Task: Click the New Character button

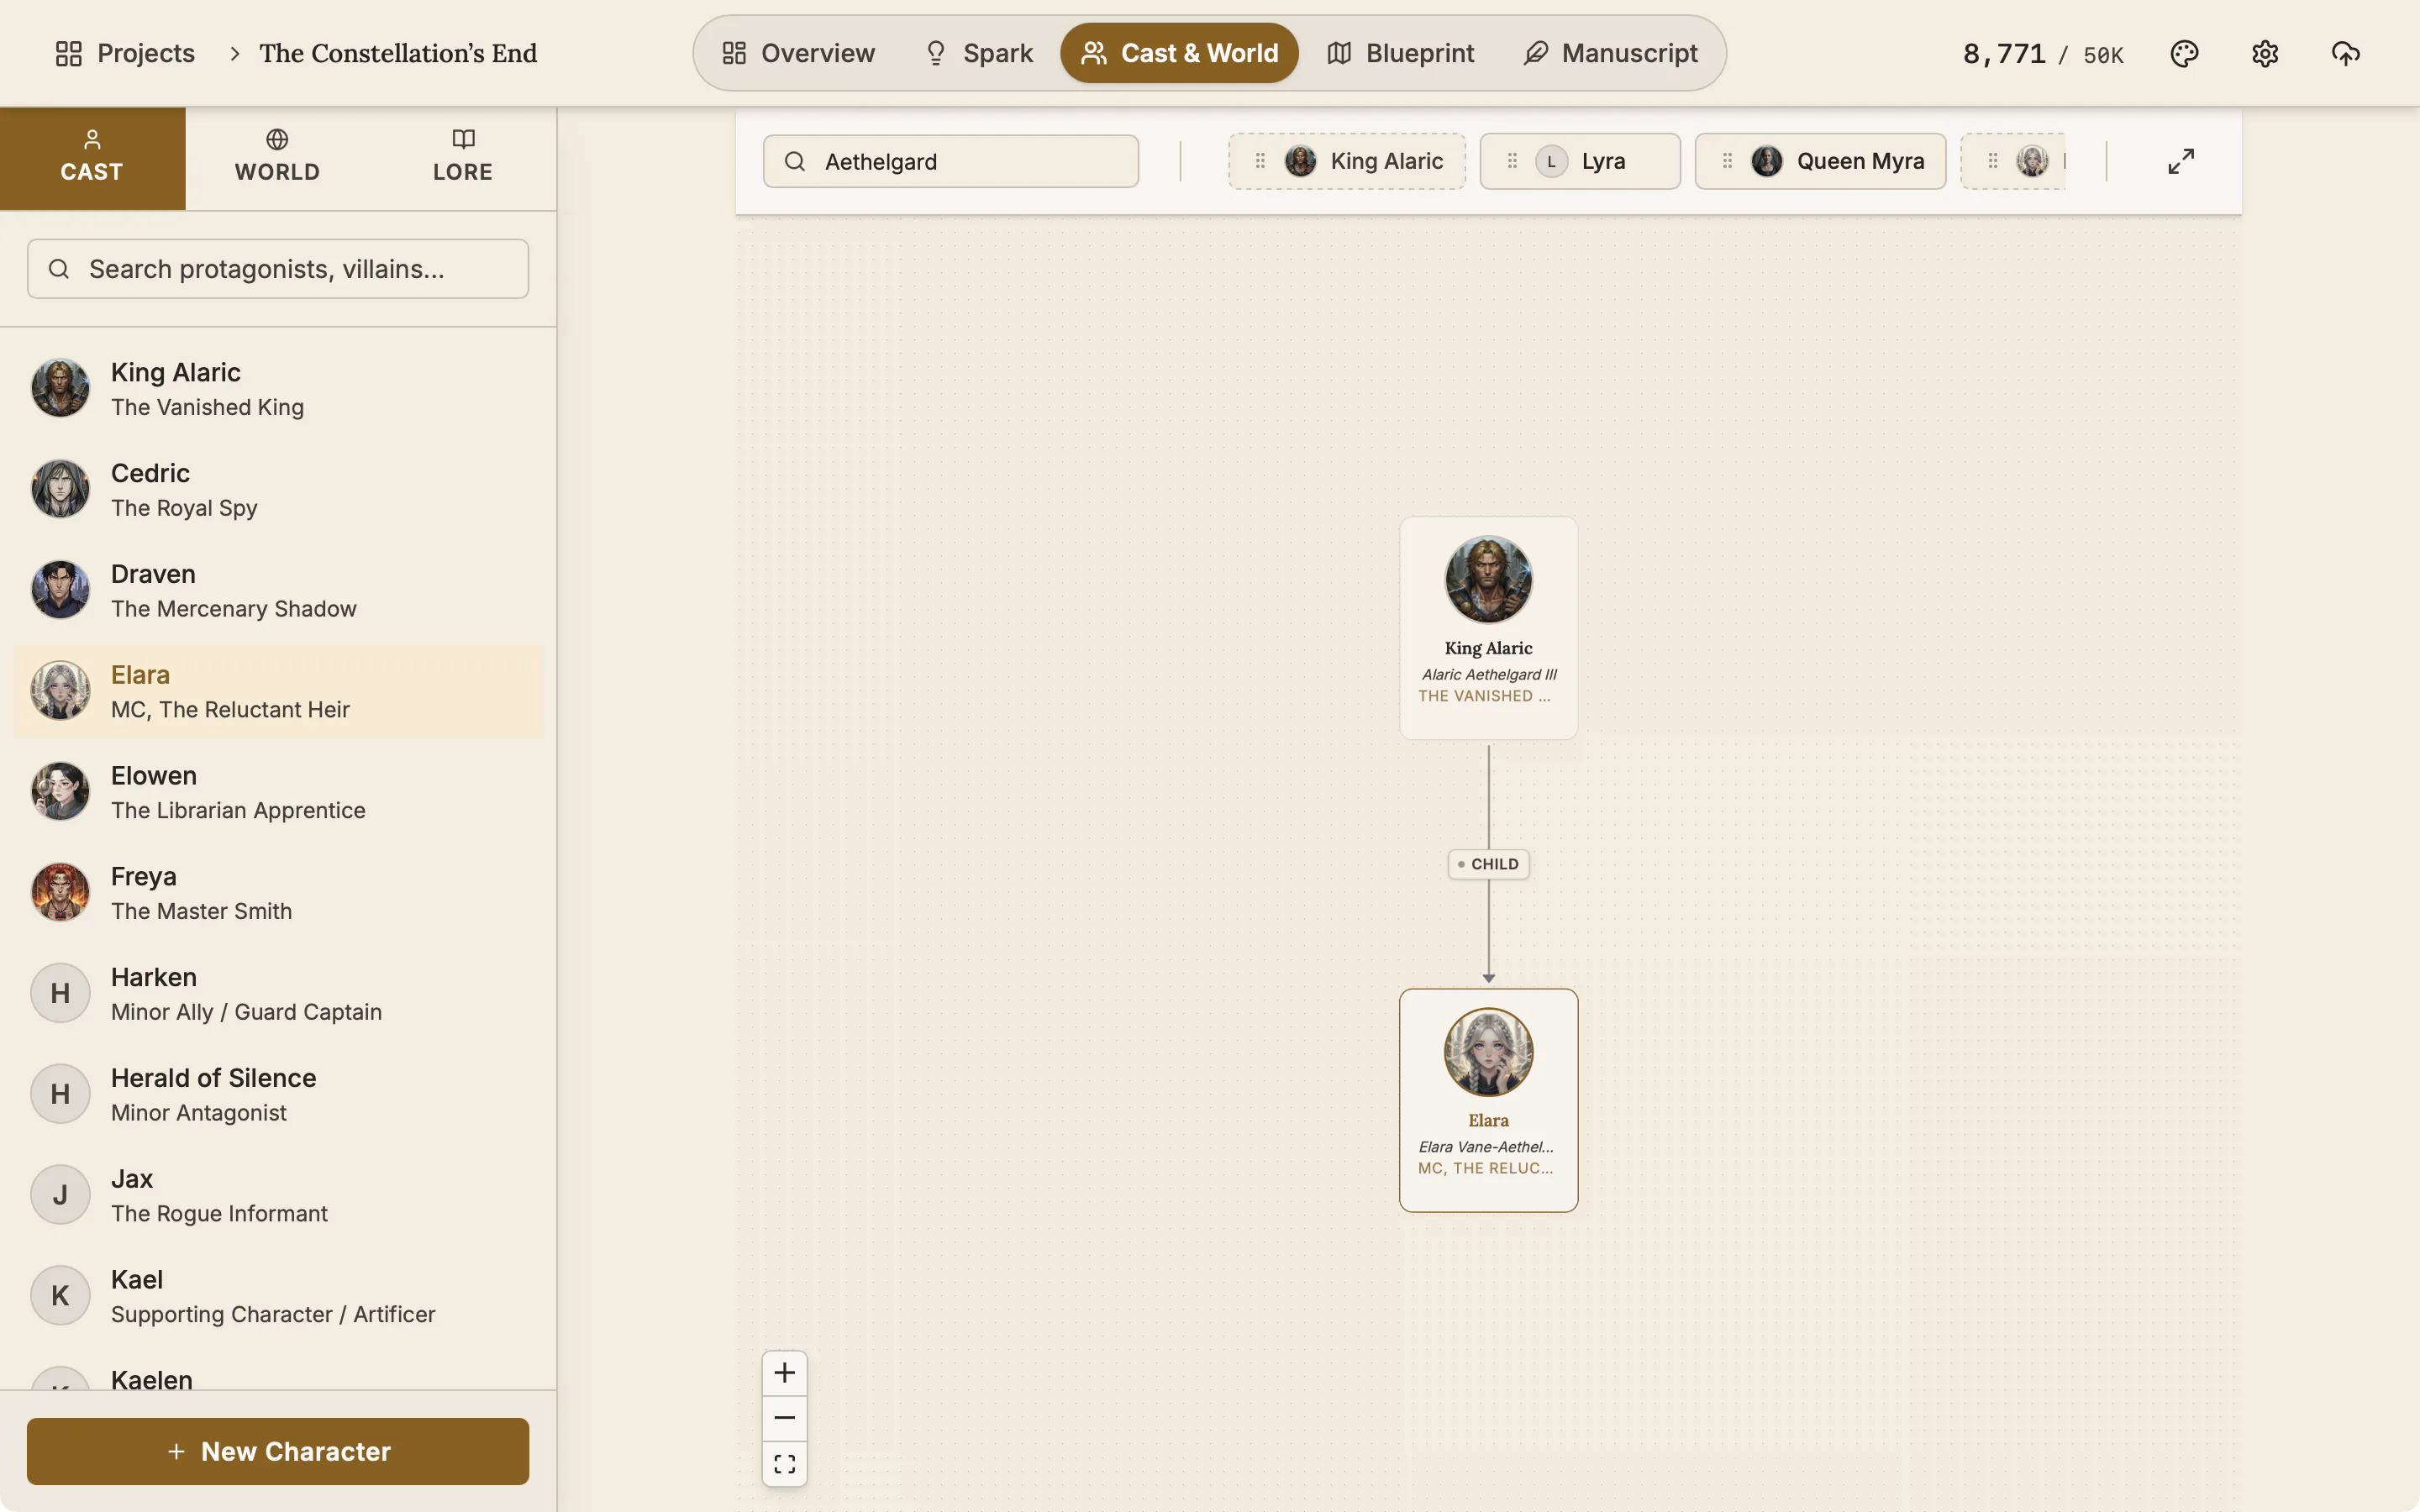Action: pos(278,1451)
